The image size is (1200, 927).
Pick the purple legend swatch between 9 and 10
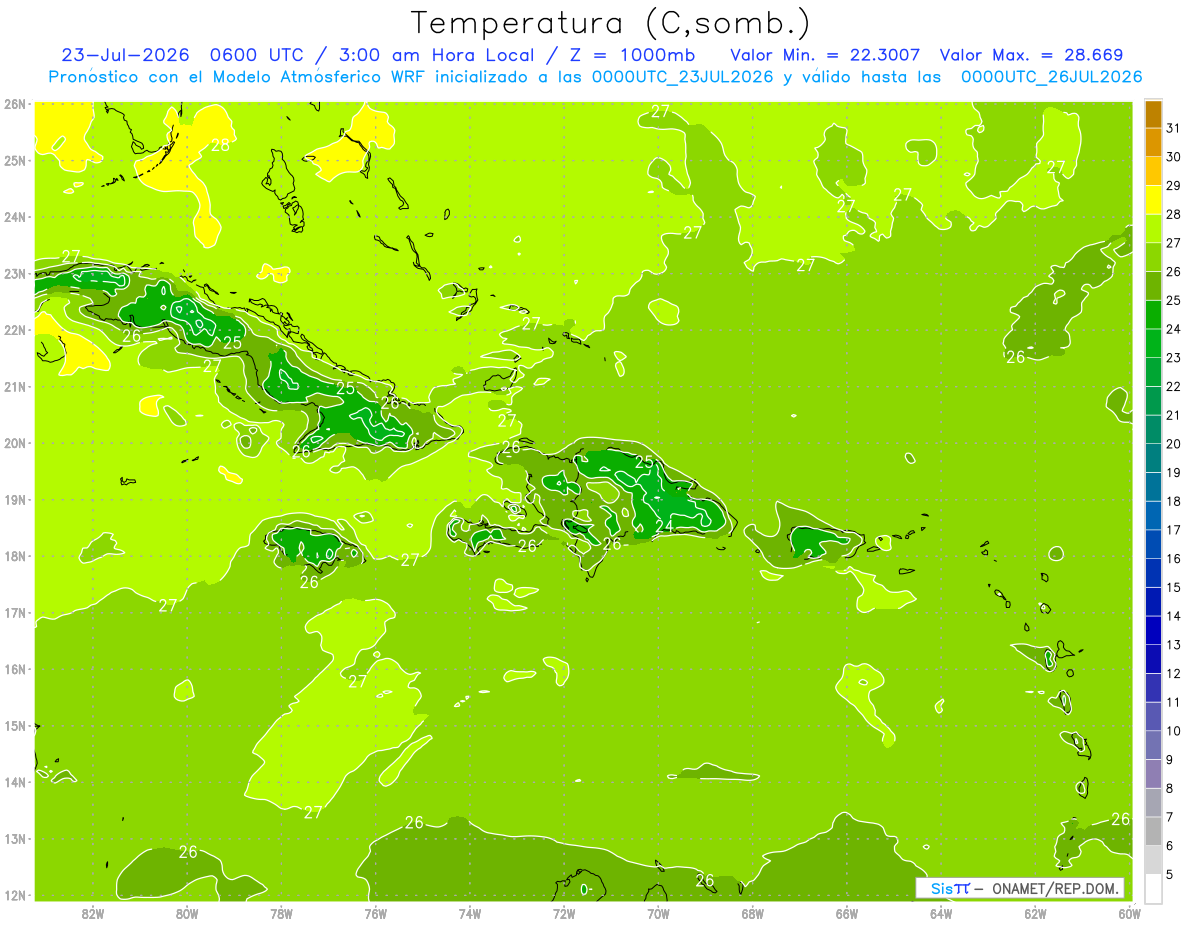(1153, 745)
